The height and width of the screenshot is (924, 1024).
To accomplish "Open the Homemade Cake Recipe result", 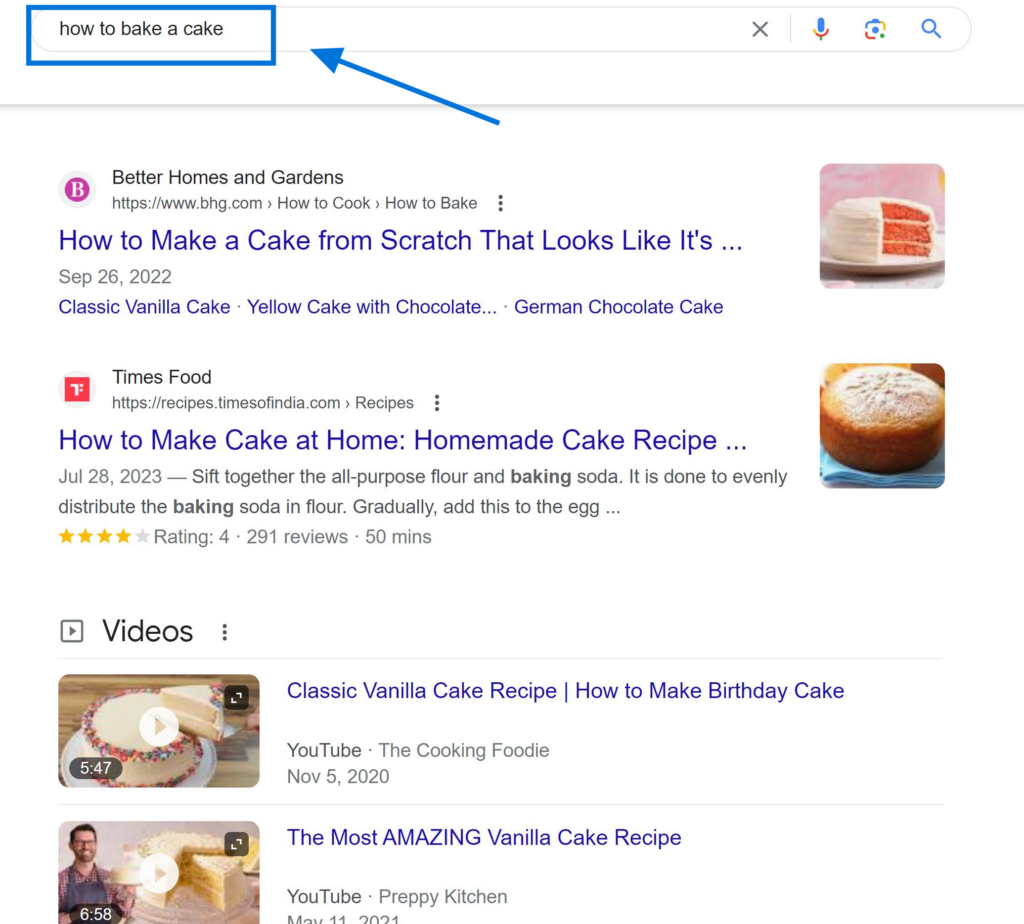I will (402, 440).
